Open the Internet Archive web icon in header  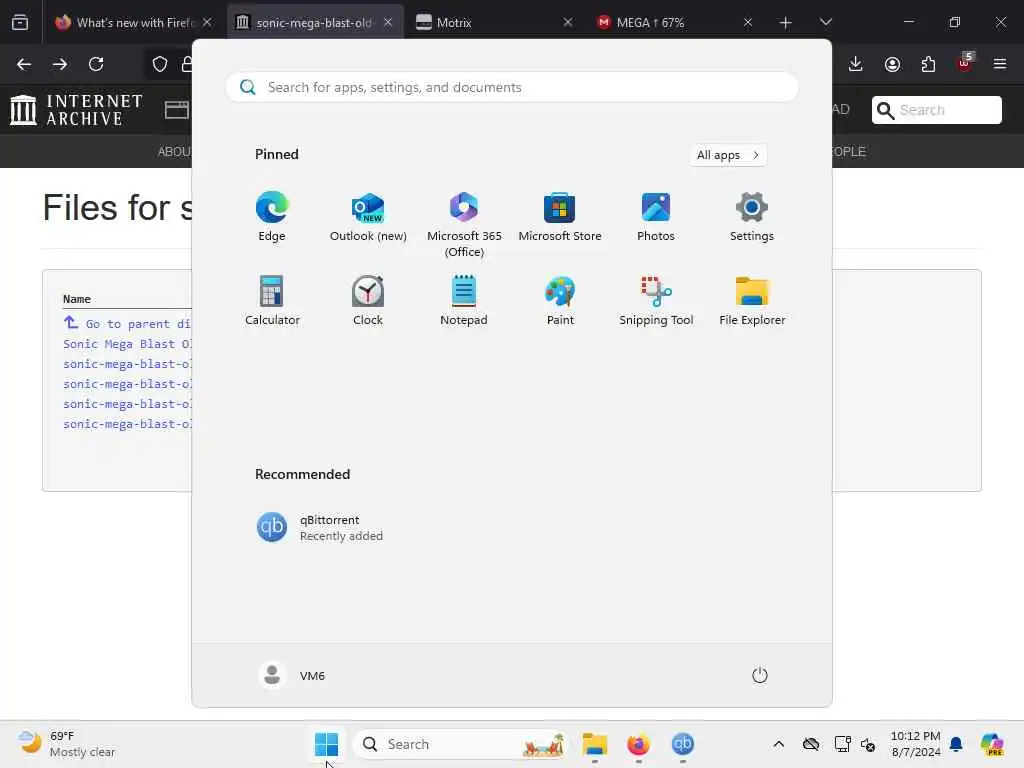click(176, 110)
